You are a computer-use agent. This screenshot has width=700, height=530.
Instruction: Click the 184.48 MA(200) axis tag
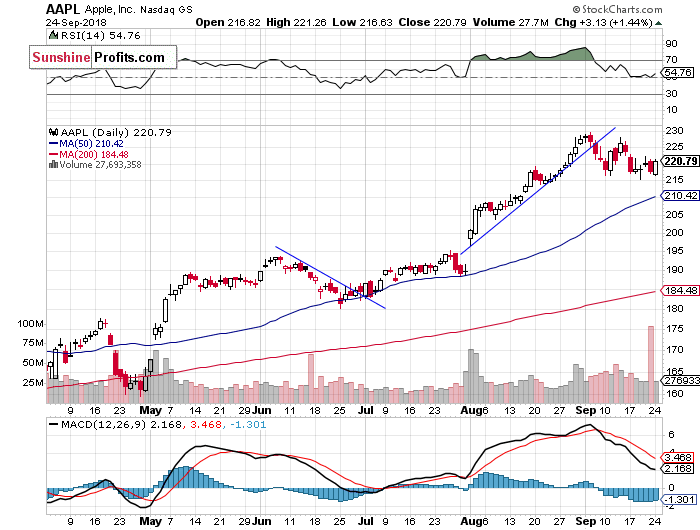tap(680, 291)
